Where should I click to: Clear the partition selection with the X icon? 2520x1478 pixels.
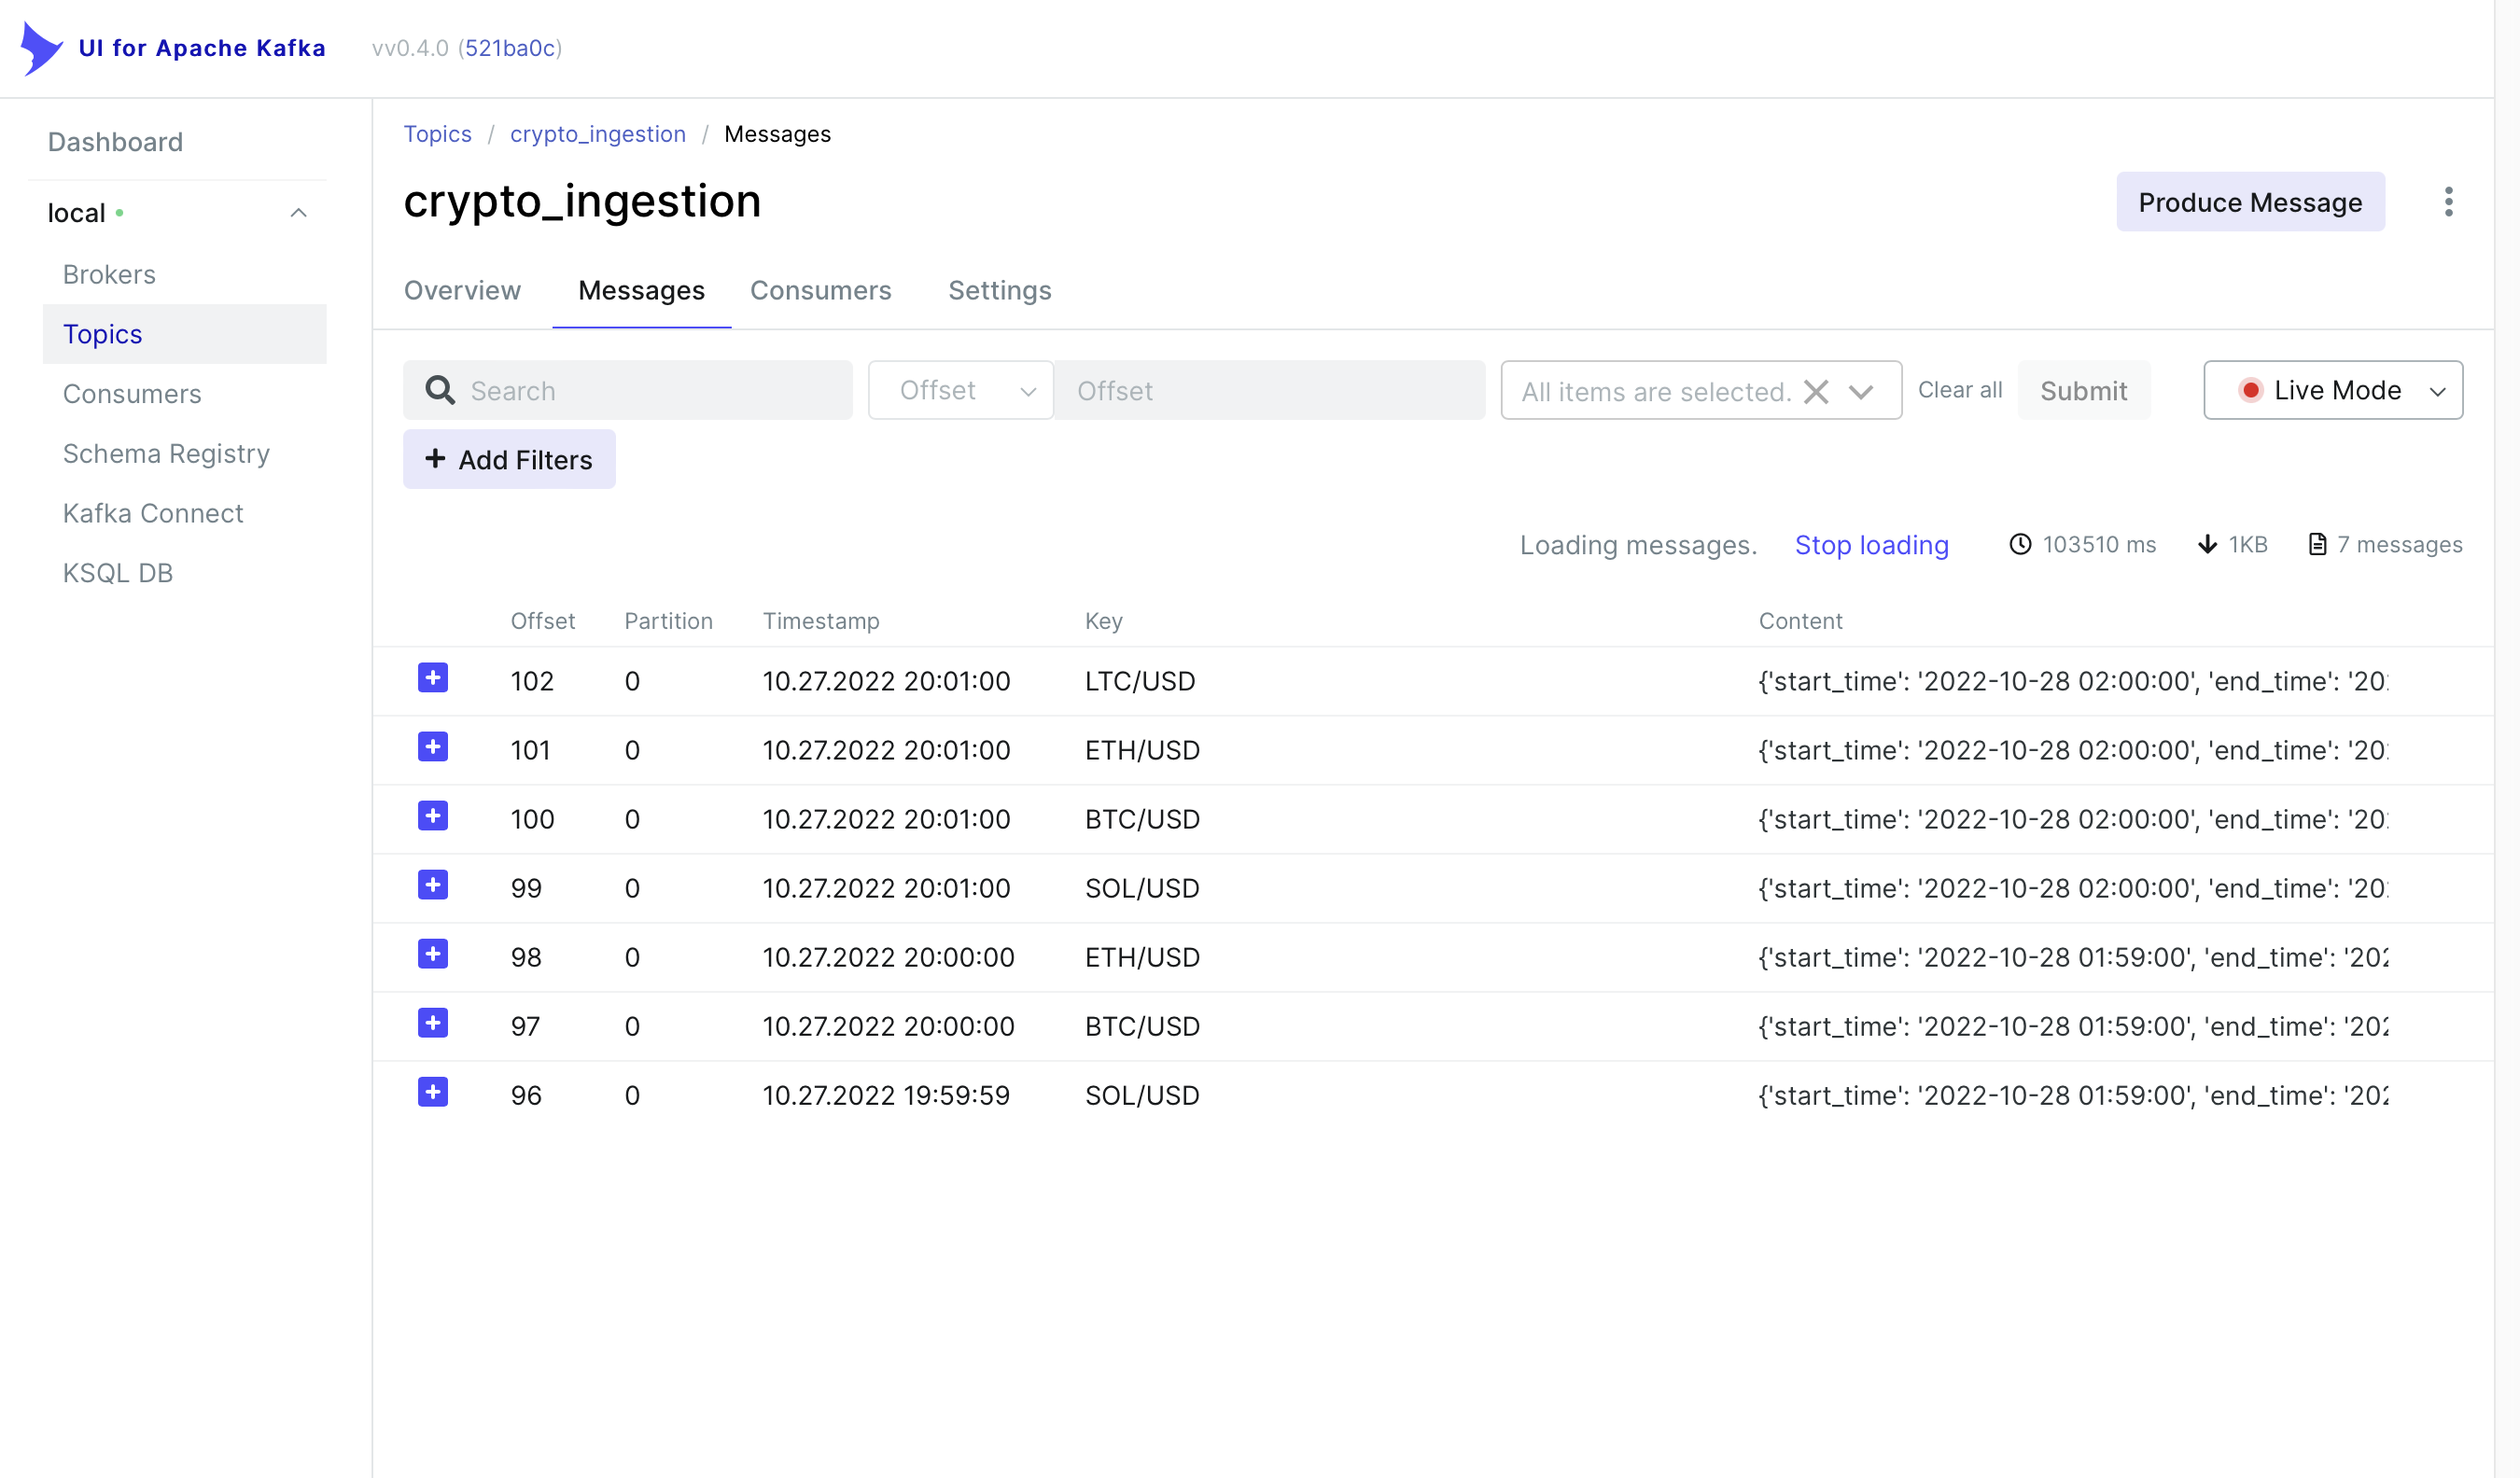point(1815,391)
